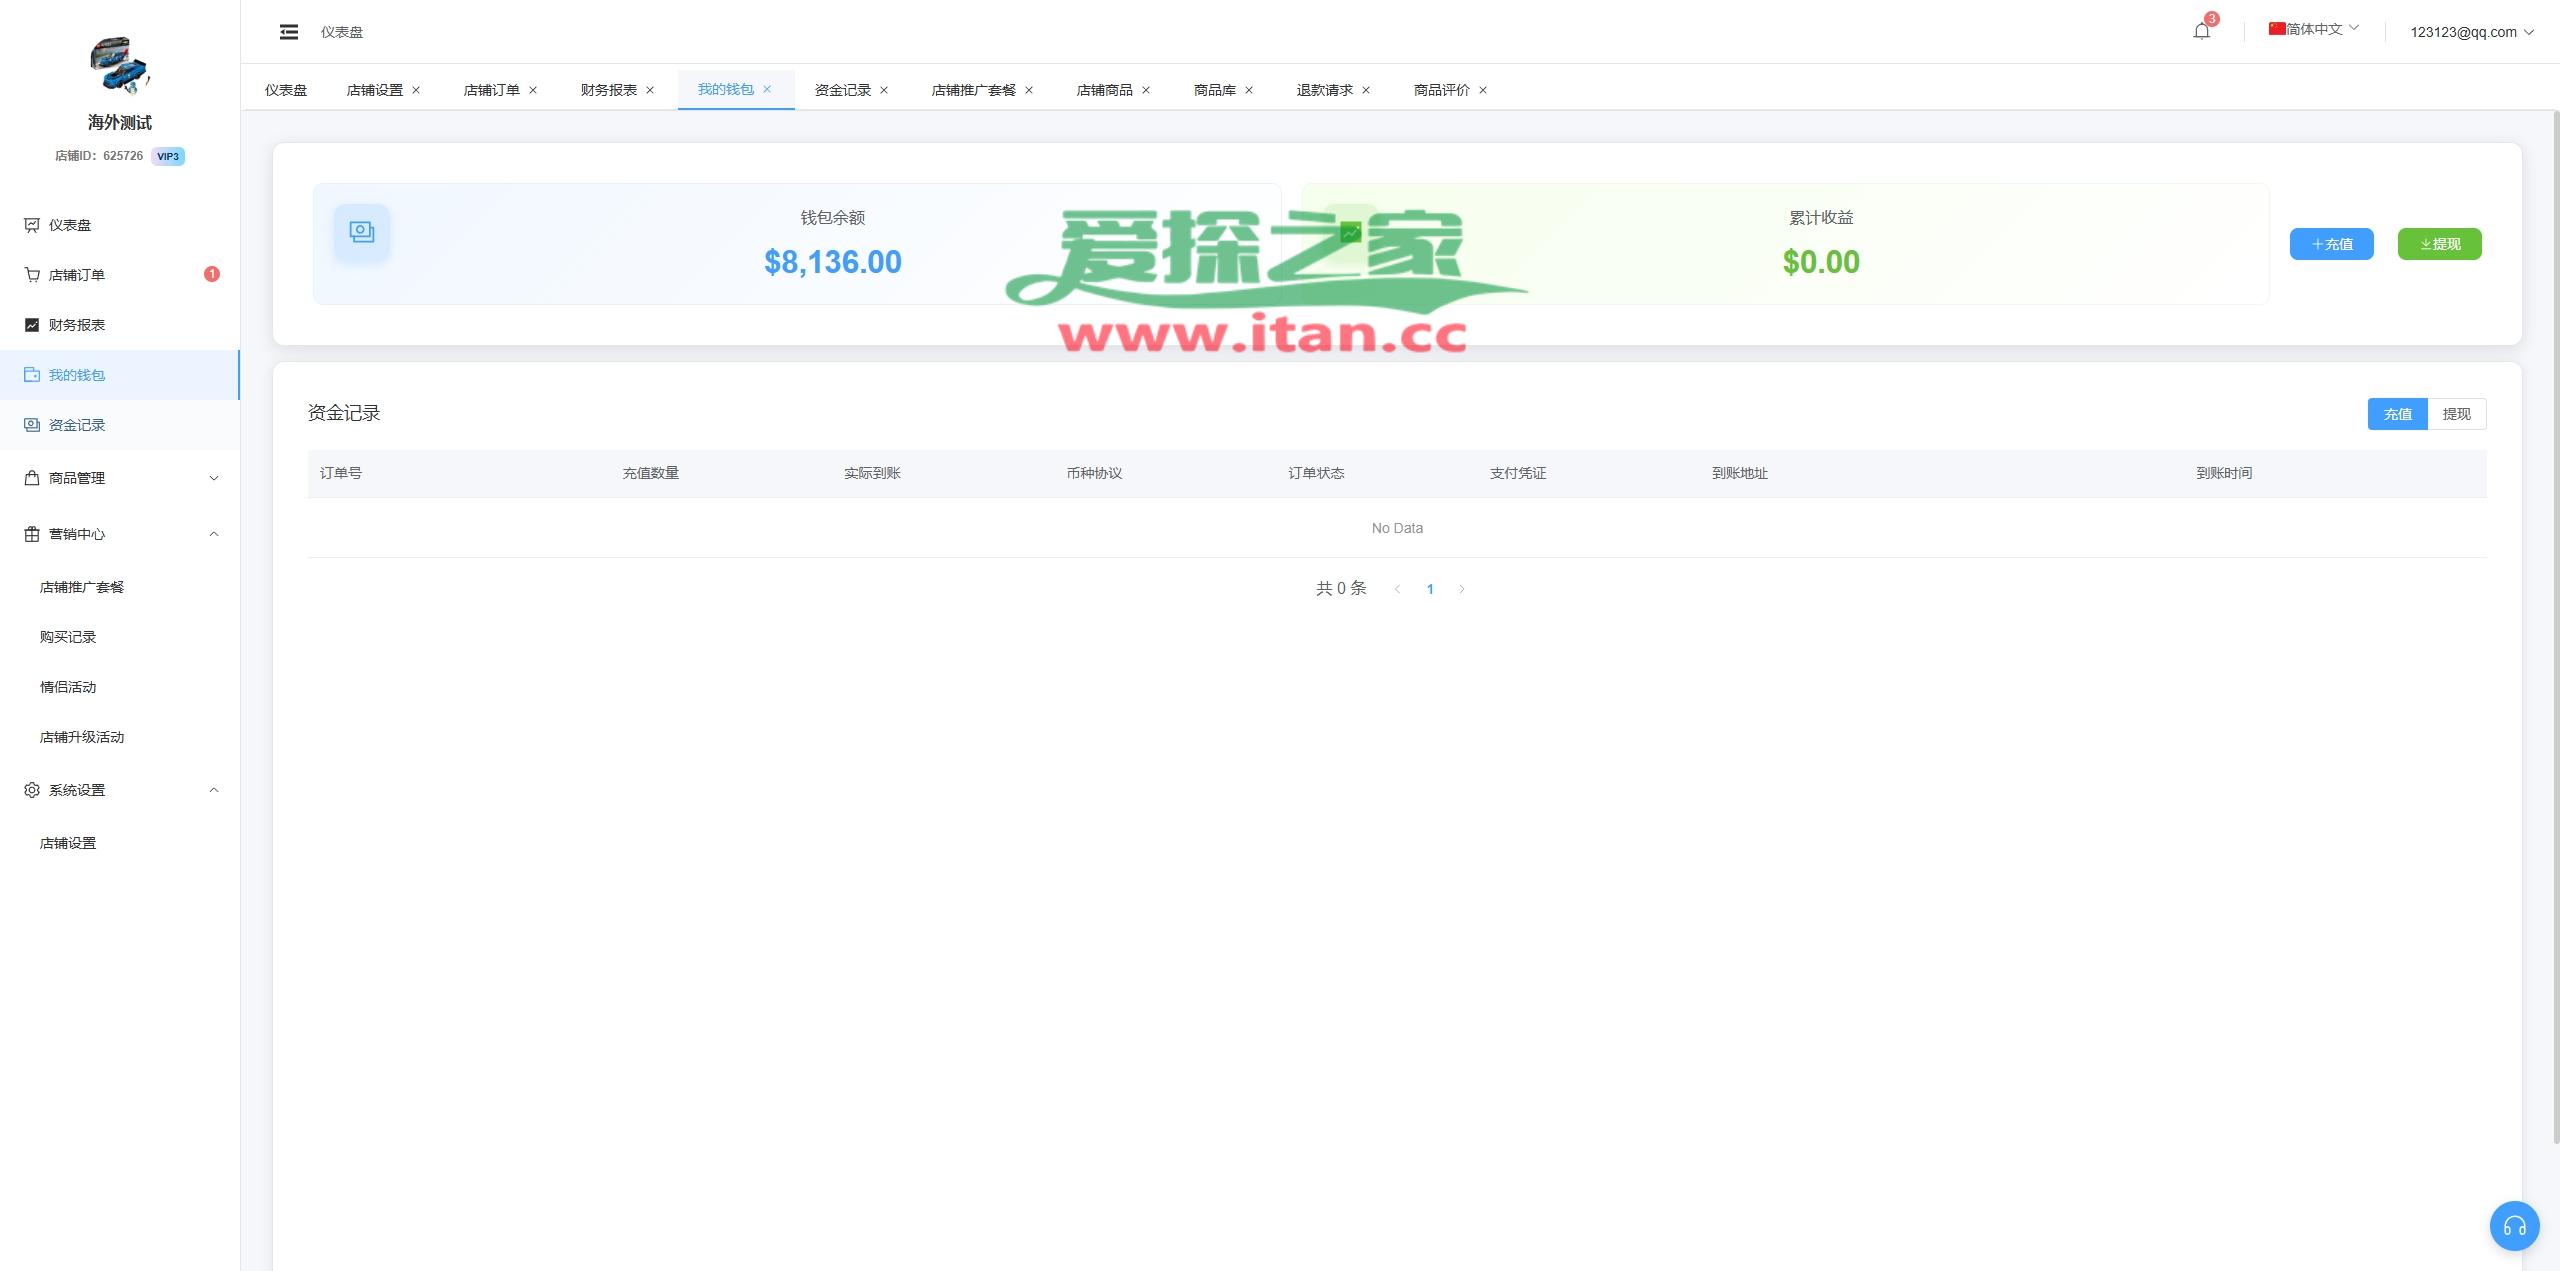Switch to the 商品评价 tab
2560x1271 pixels.
pyautogui.click(x=1442, y=90)
